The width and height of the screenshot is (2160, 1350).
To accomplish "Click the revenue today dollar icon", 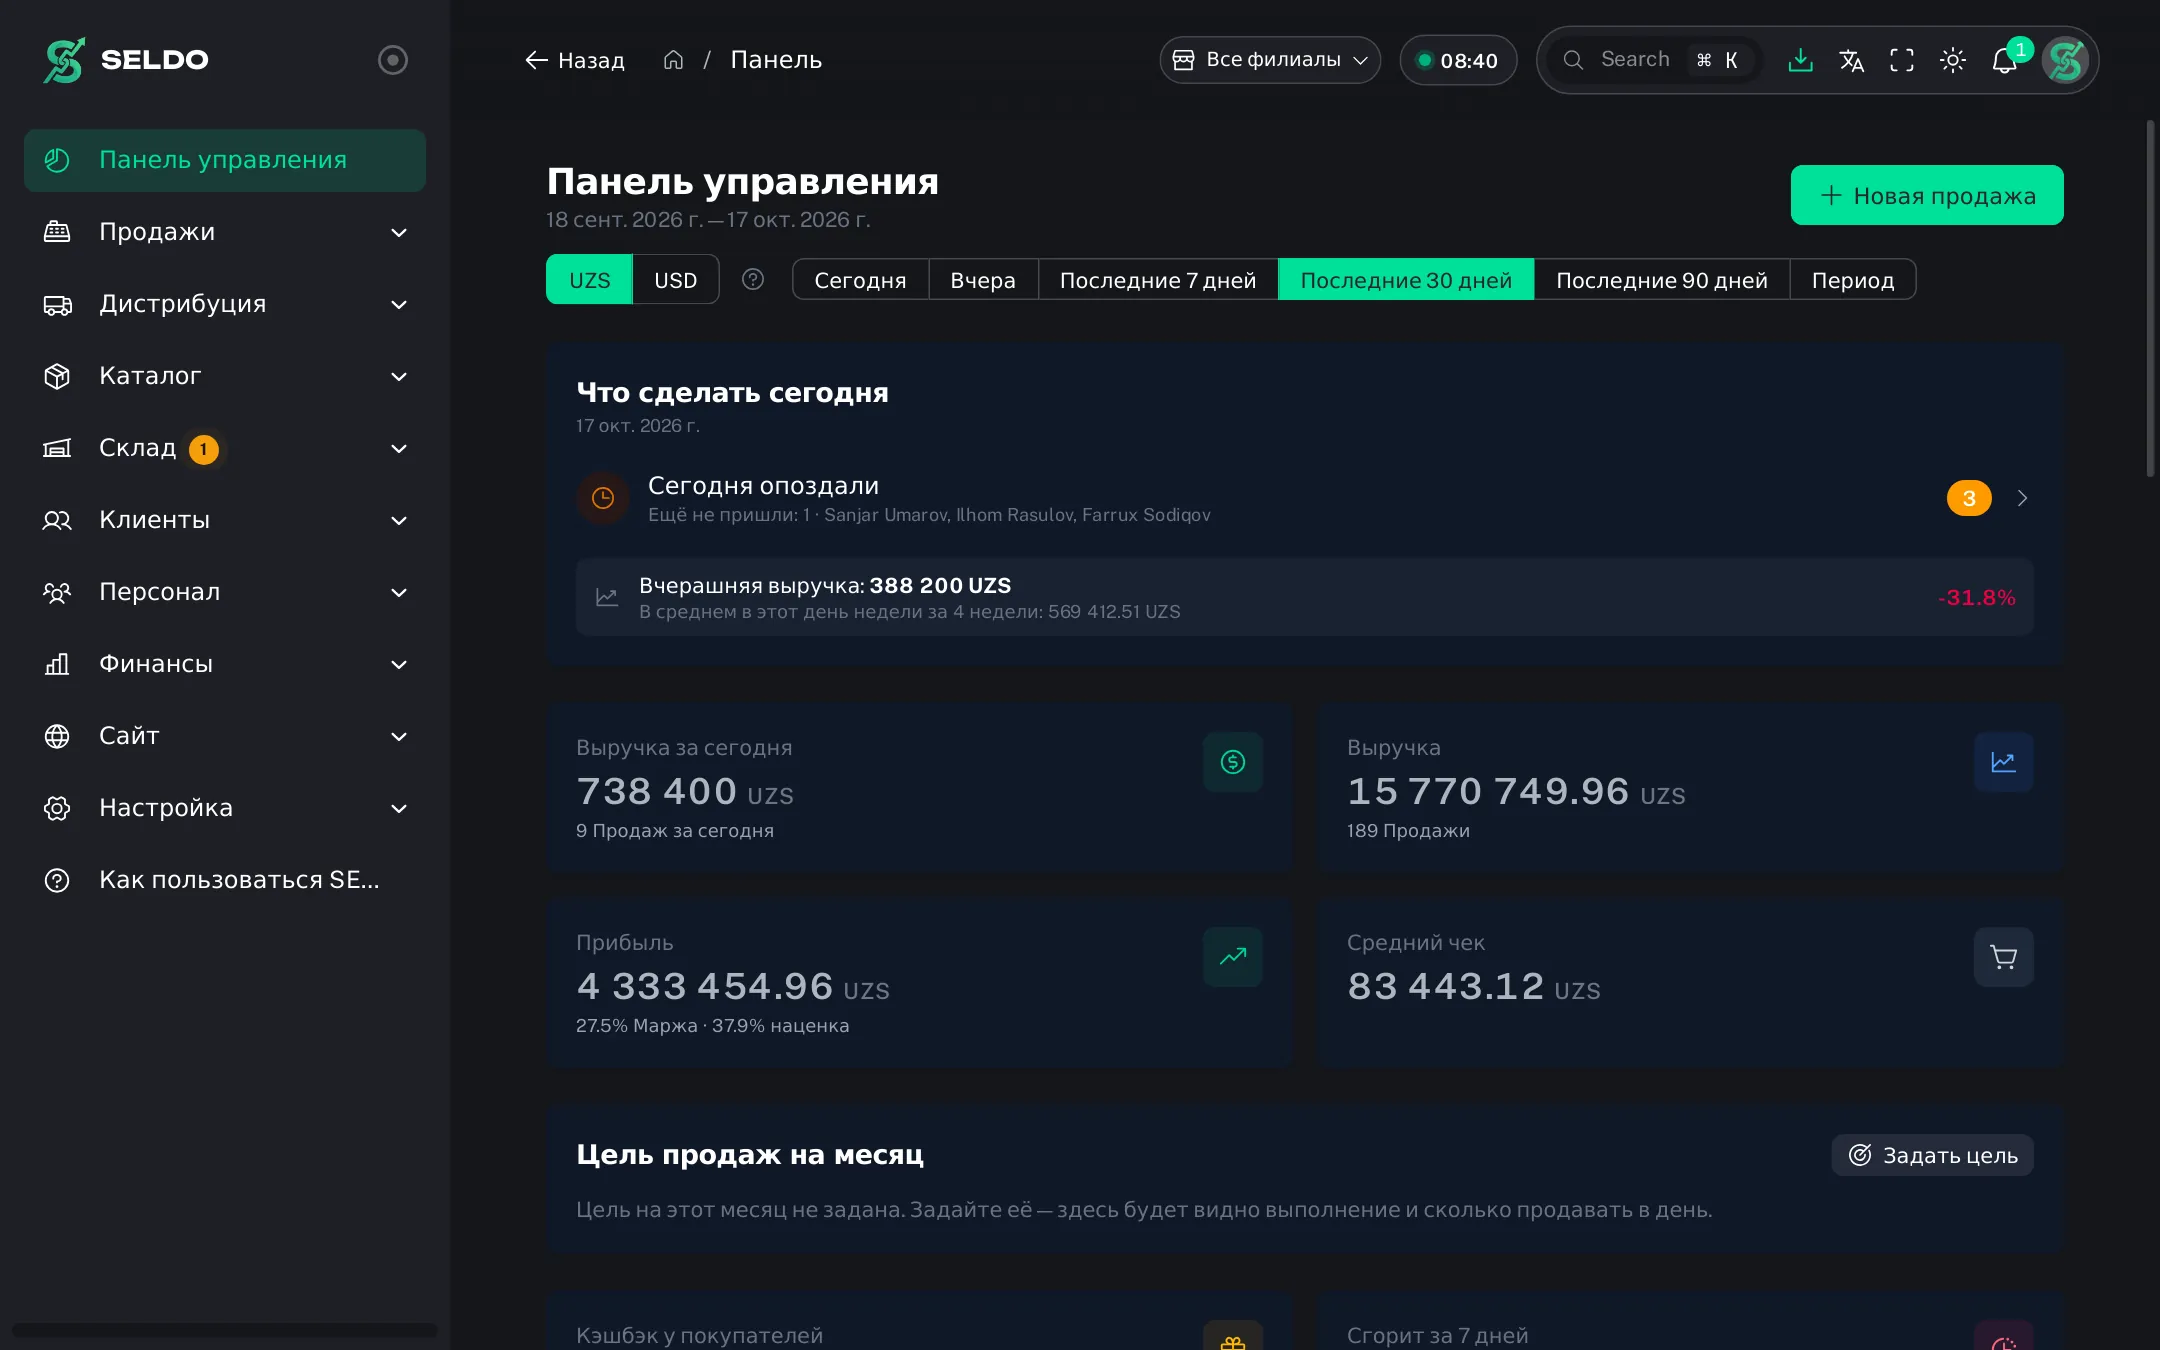I will (x=1233, y=762).
